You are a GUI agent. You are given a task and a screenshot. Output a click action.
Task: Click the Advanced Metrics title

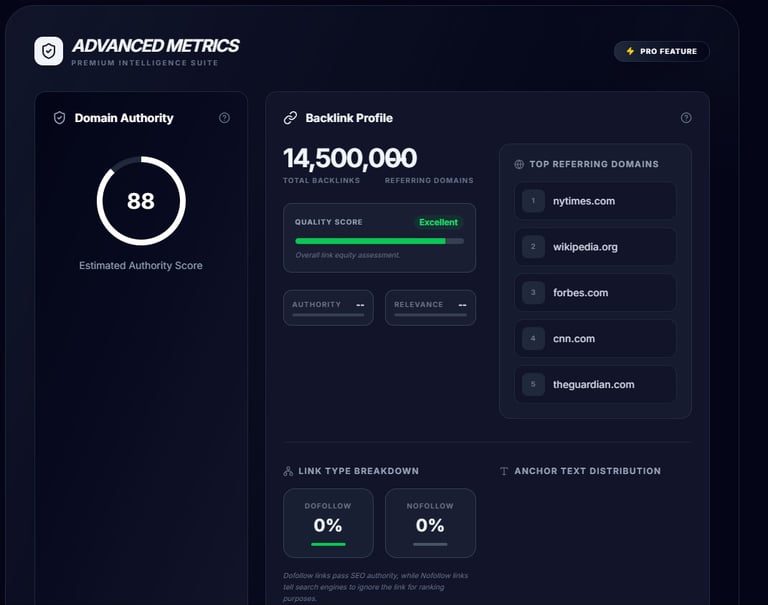click(156, 46)
